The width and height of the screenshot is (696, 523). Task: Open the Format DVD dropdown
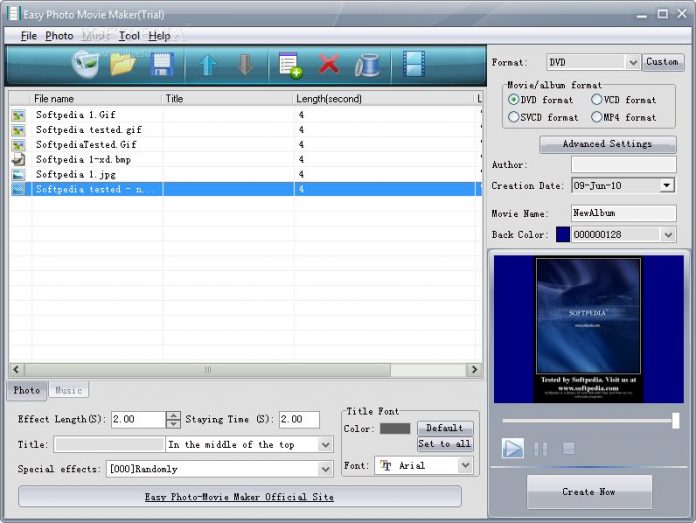(x=633, y=63)
